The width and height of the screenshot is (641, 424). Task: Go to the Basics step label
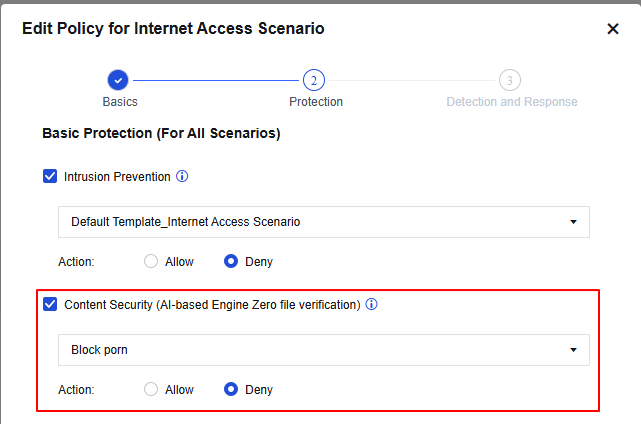[x=120, y=102]
